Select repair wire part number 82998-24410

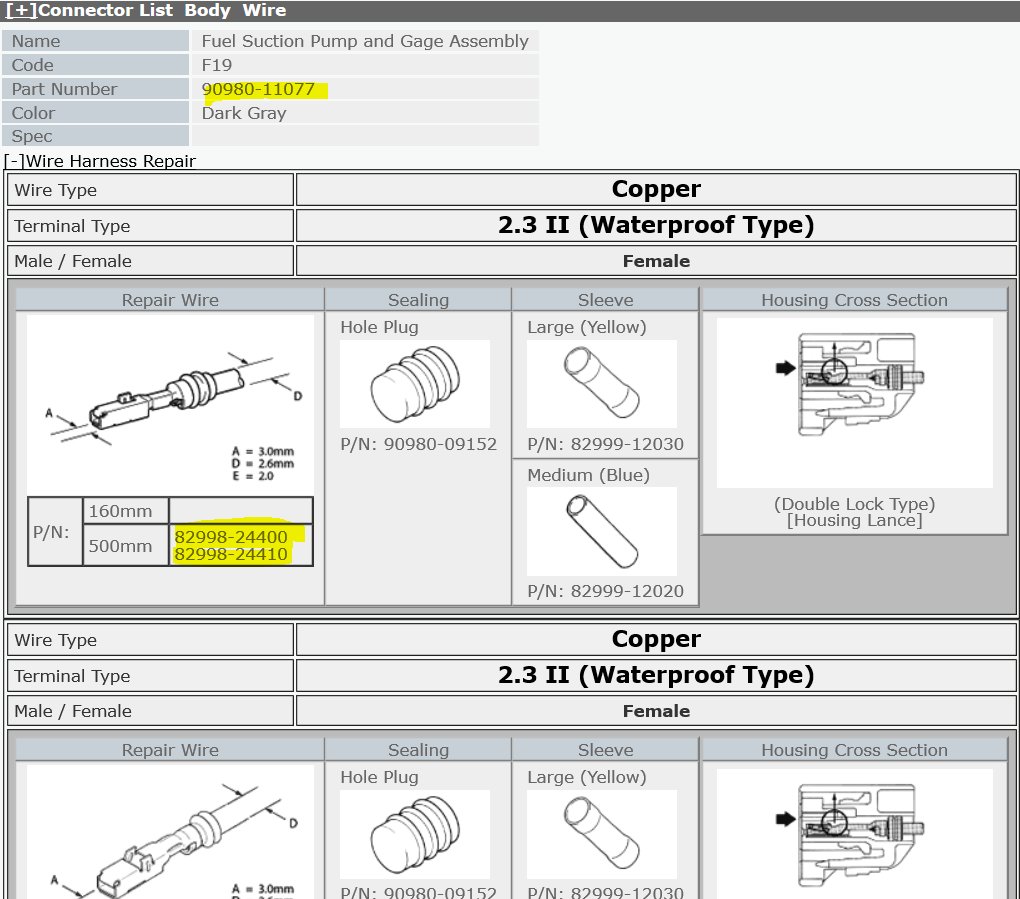(231, 554)
